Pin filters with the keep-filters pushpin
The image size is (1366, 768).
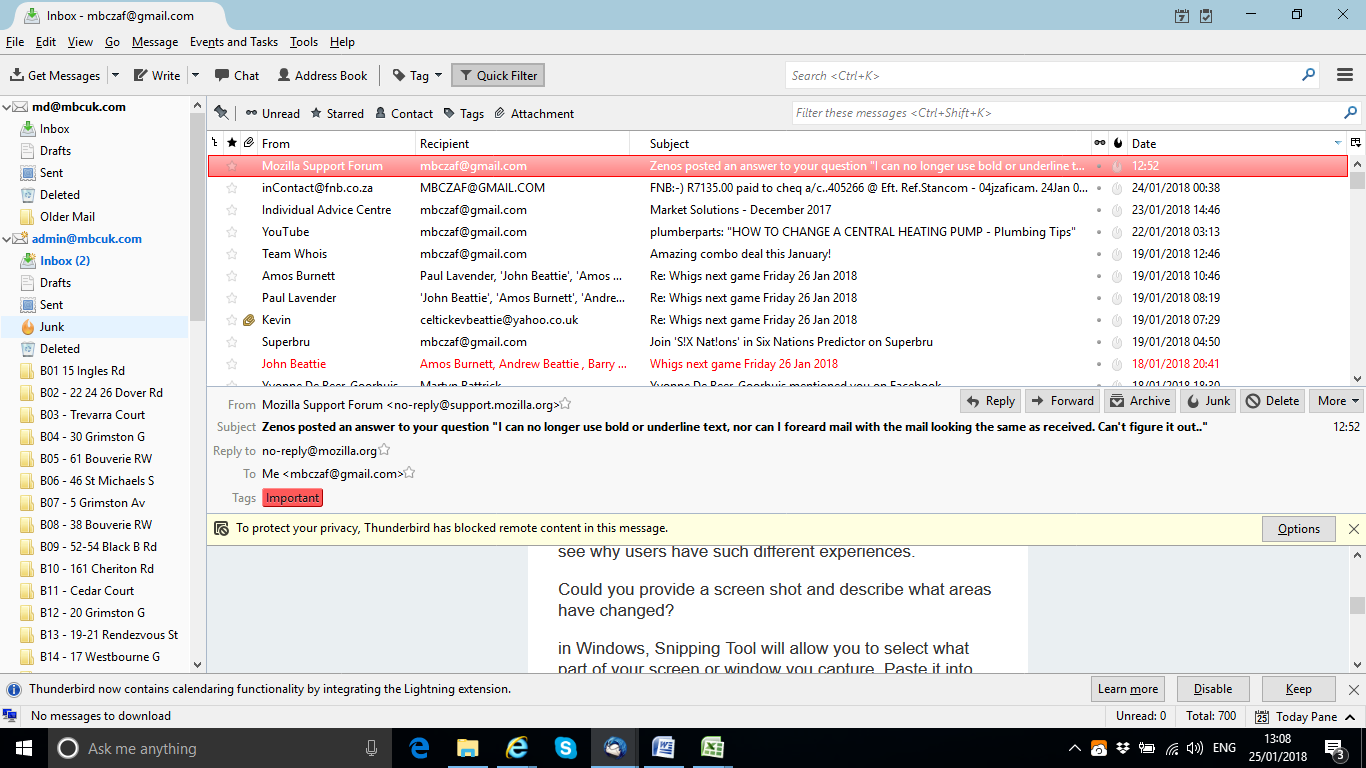pyautogui.click(x=221, y=113)
